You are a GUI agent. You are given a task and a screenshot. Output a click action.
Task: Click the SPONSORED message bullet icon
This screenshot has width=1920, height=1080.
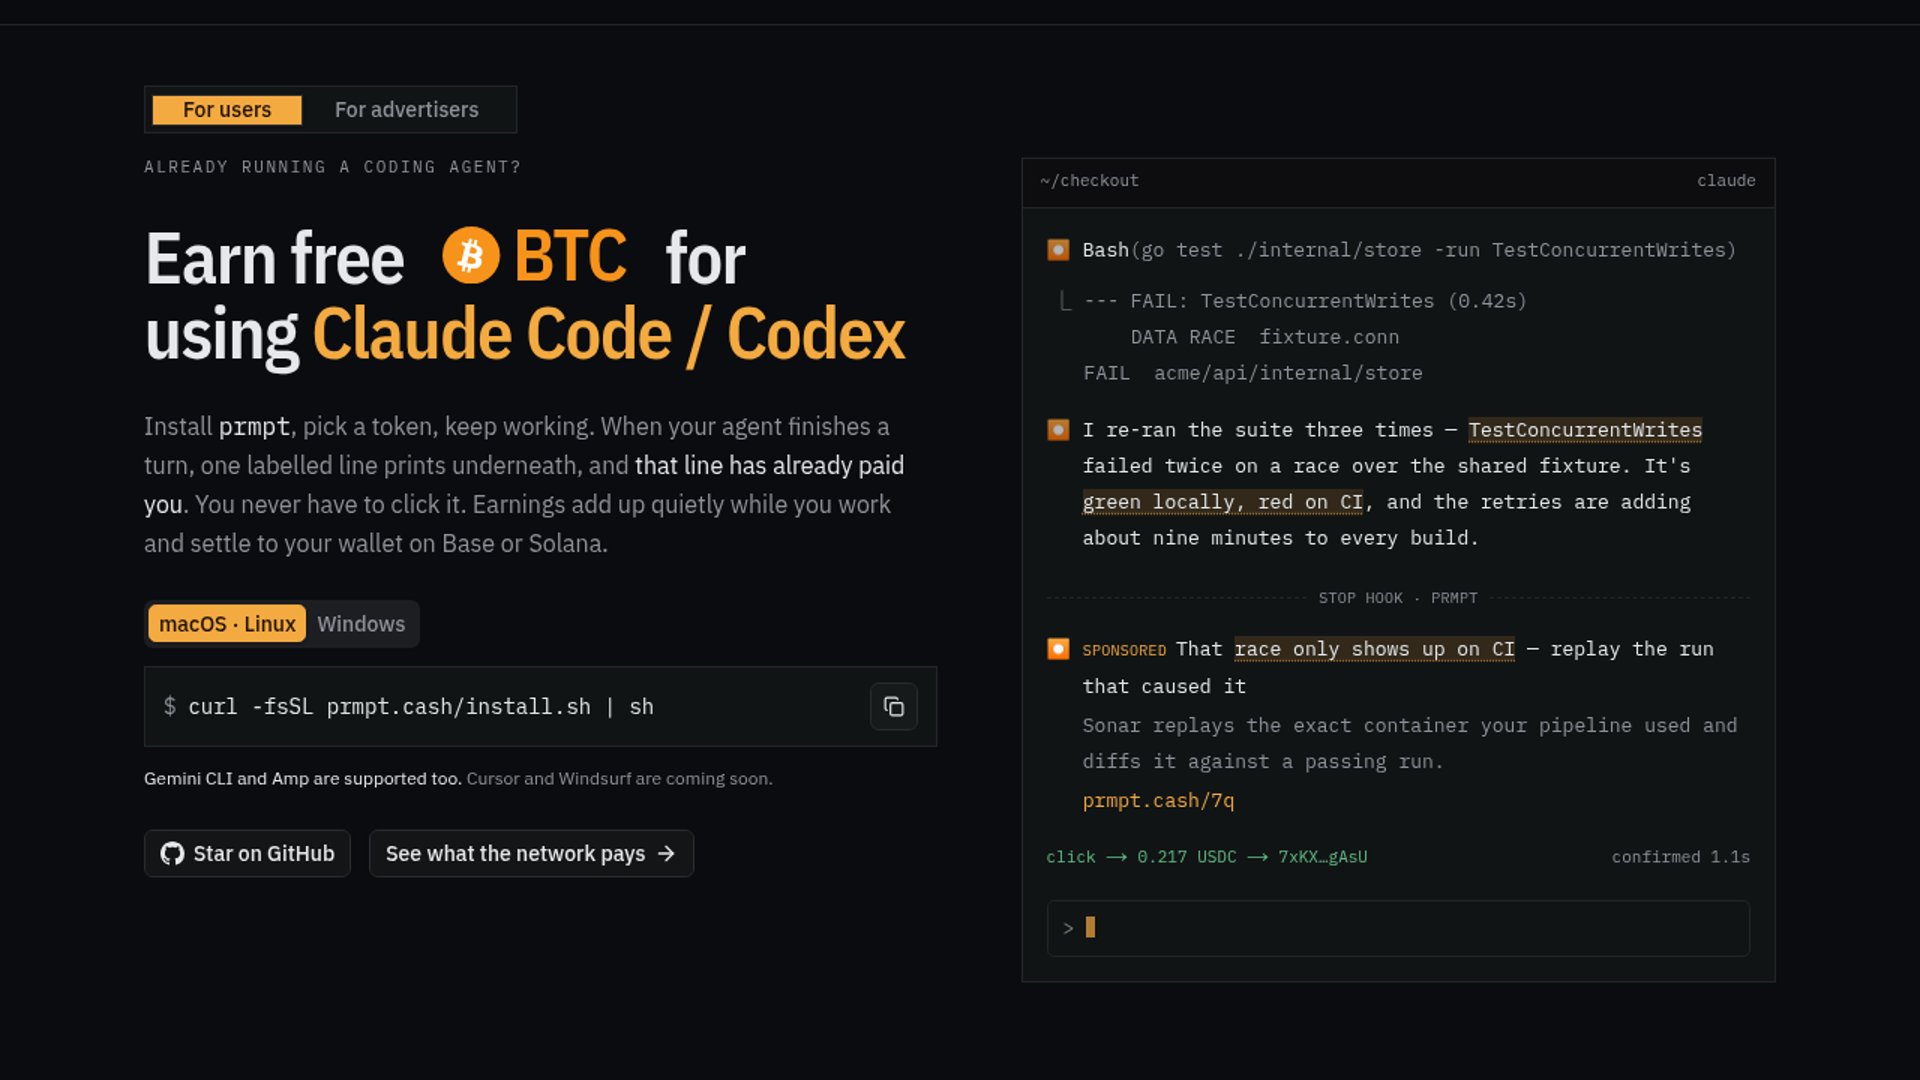click(x=1058, y=649)
